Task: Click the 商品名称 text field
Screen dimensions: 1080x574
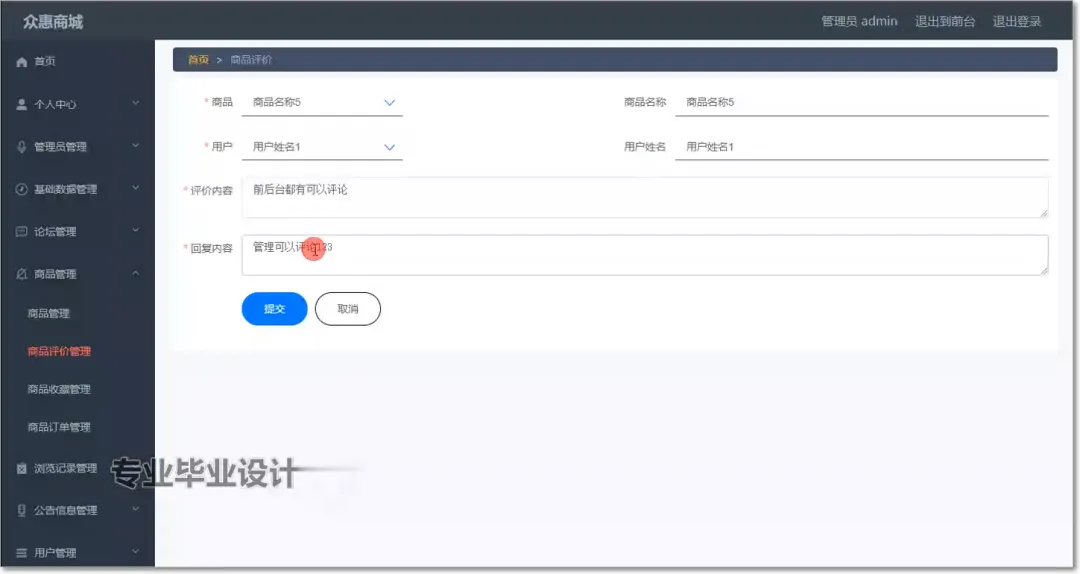Action: pyautogui.click(x=862, y=103)
